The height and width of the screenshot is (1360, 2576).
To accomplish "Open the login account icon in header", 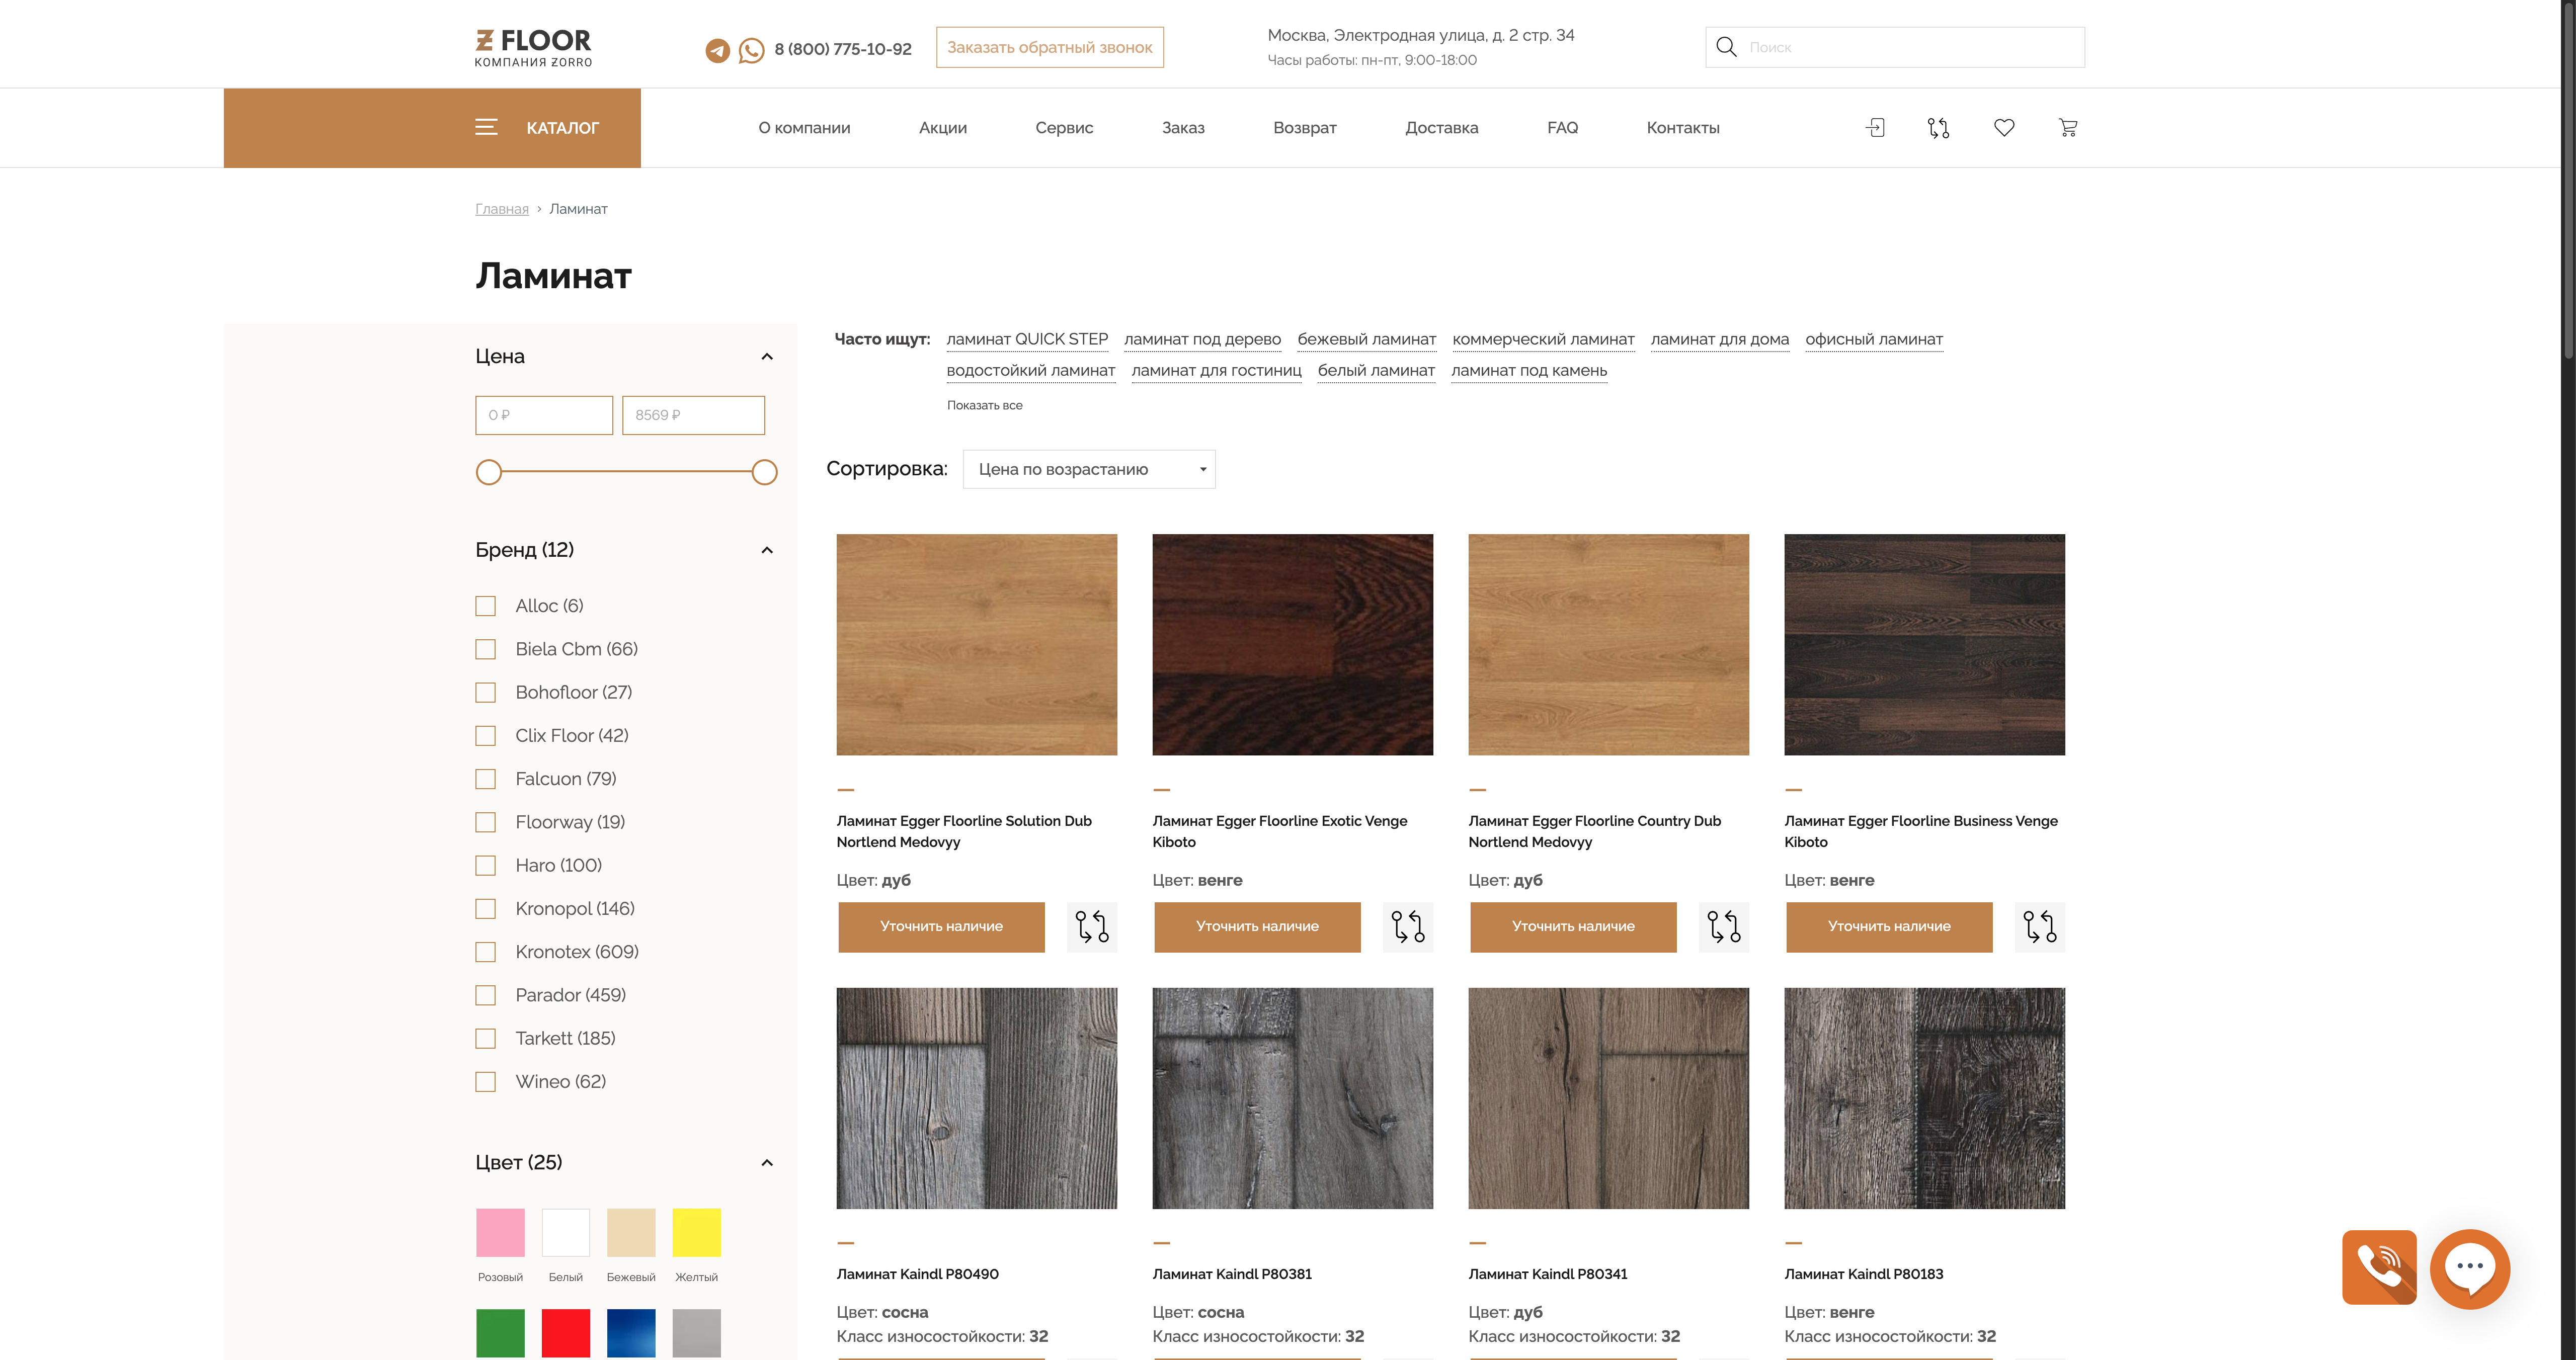I will point(1875,128).
